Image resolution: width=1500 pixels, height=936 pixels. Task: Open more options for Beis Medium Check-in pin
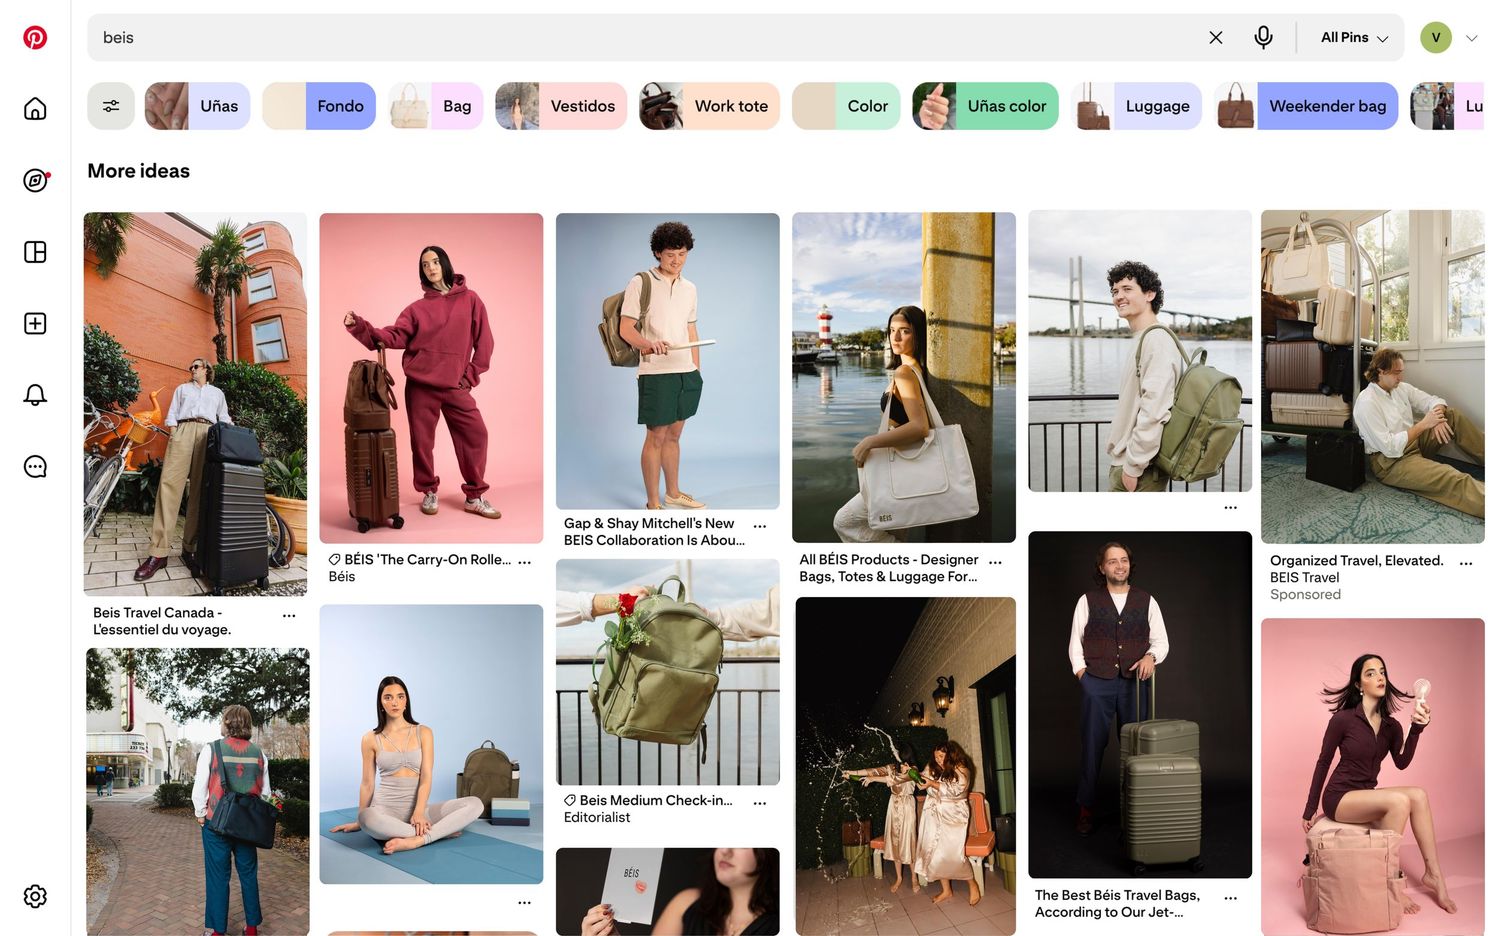pos(760,803)
